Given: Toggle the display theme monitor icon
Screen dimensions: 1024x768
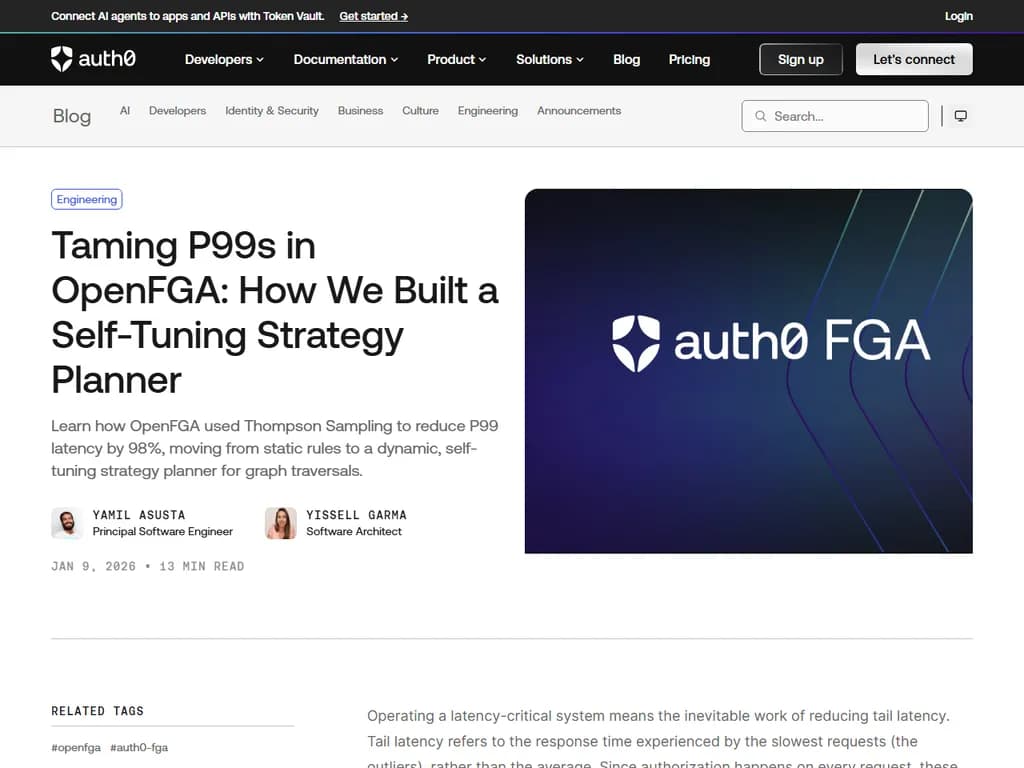Looking at the screenshot, I should [960, 116].
